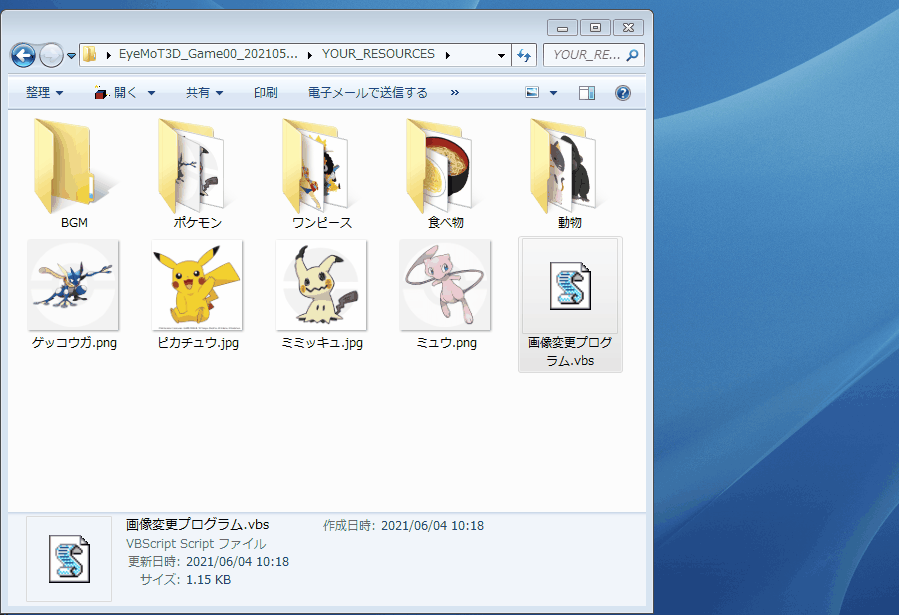Click the 画像変更プログラム.vbs file name label
This screenshot has width=899, height=615.
click(570, 351)
